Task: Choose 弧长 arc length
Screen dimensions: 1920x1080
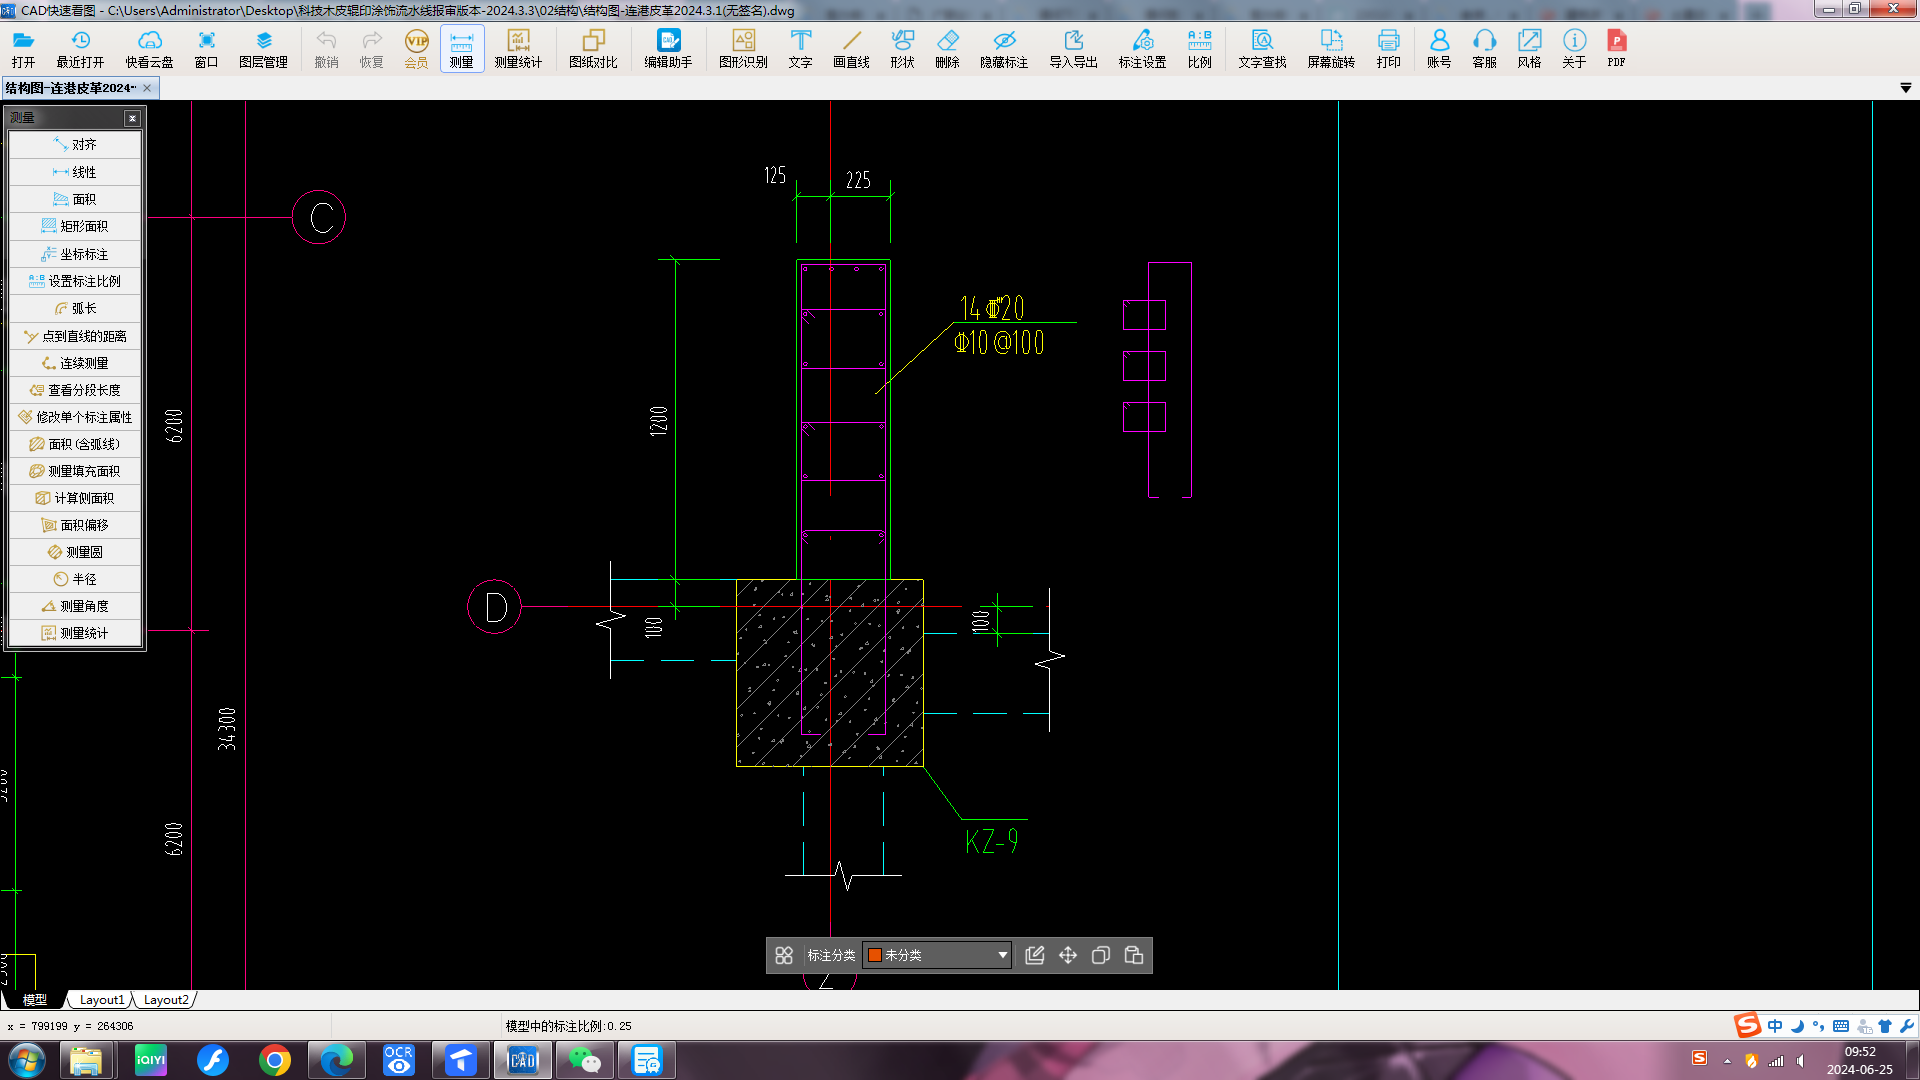Action: tap(75, 308)
